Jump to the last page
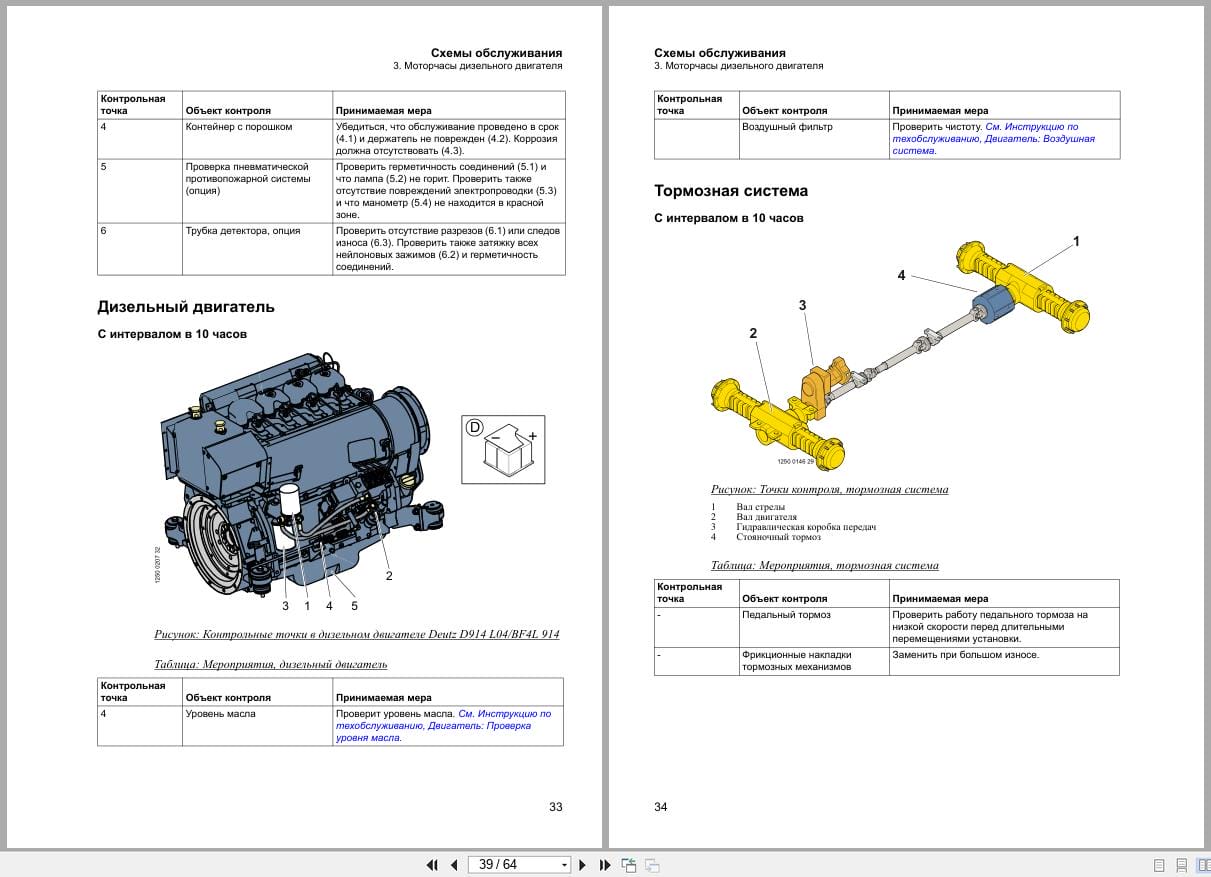1211x877 pixels. click(x=605, y=865)
